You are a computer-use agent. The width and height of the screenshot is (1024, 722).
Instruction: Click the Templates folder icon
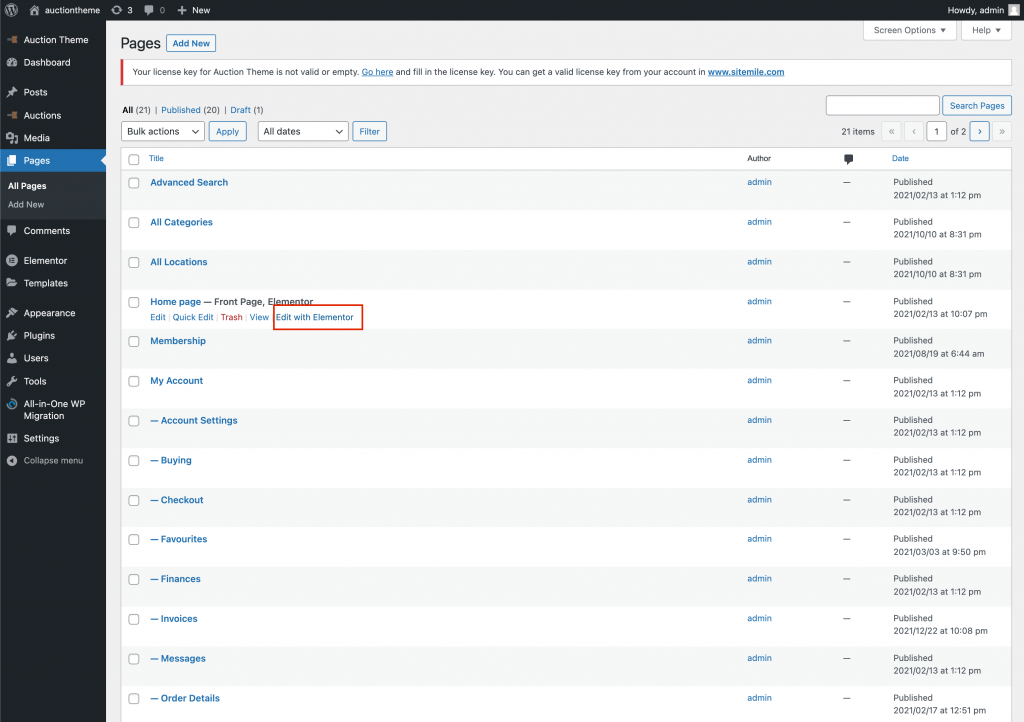tap(12, 283)
